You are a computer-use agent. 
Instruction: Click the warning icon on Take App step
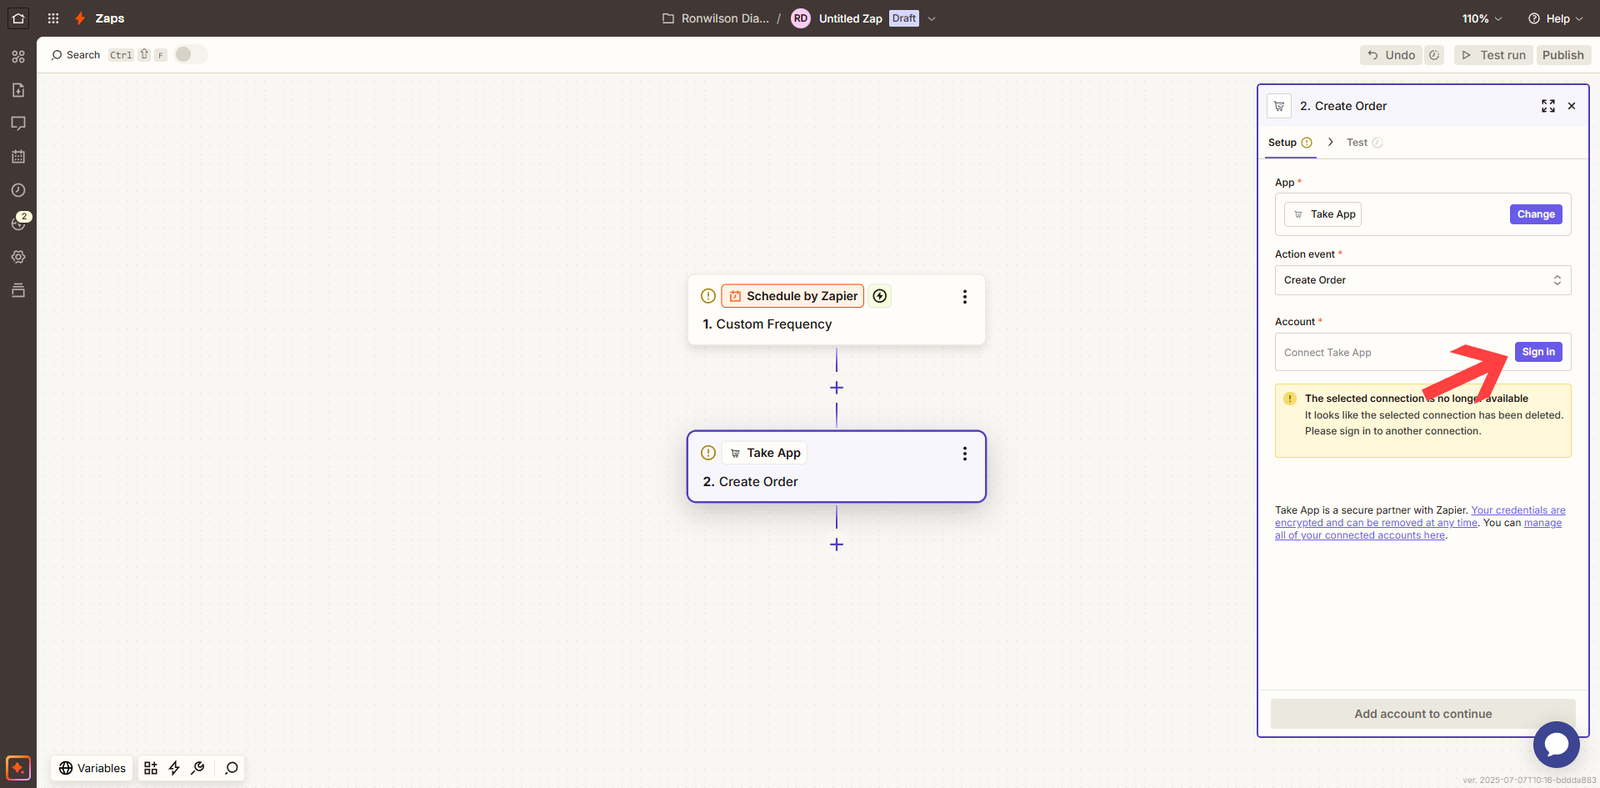pos(708,453)
